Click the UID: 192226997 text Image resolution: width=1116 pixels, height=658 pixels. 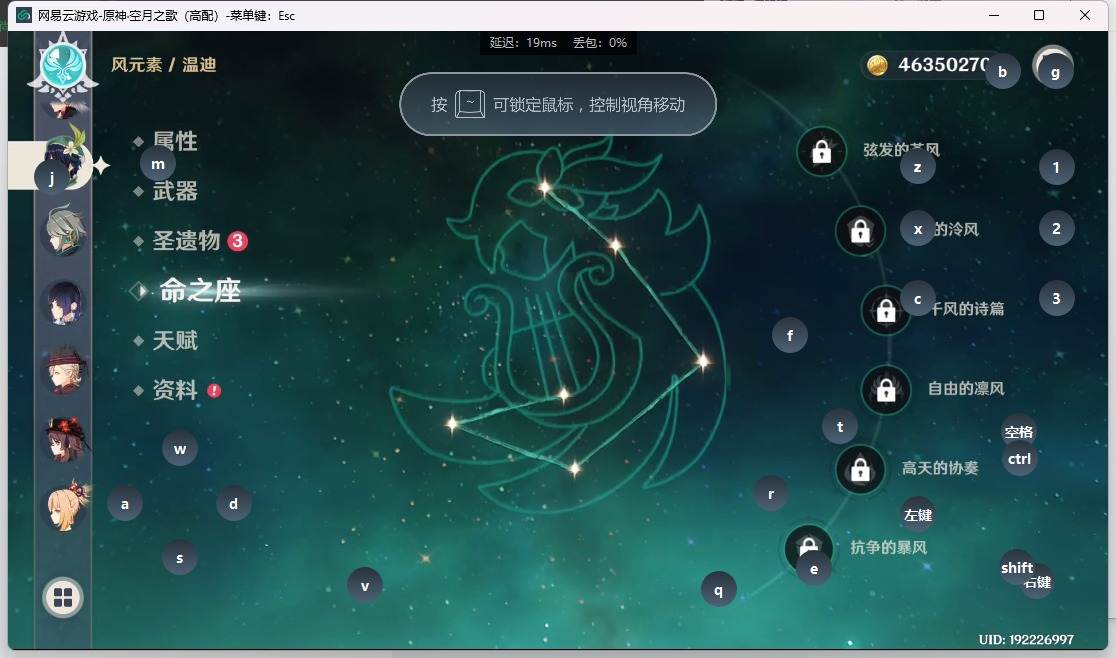1026,640
